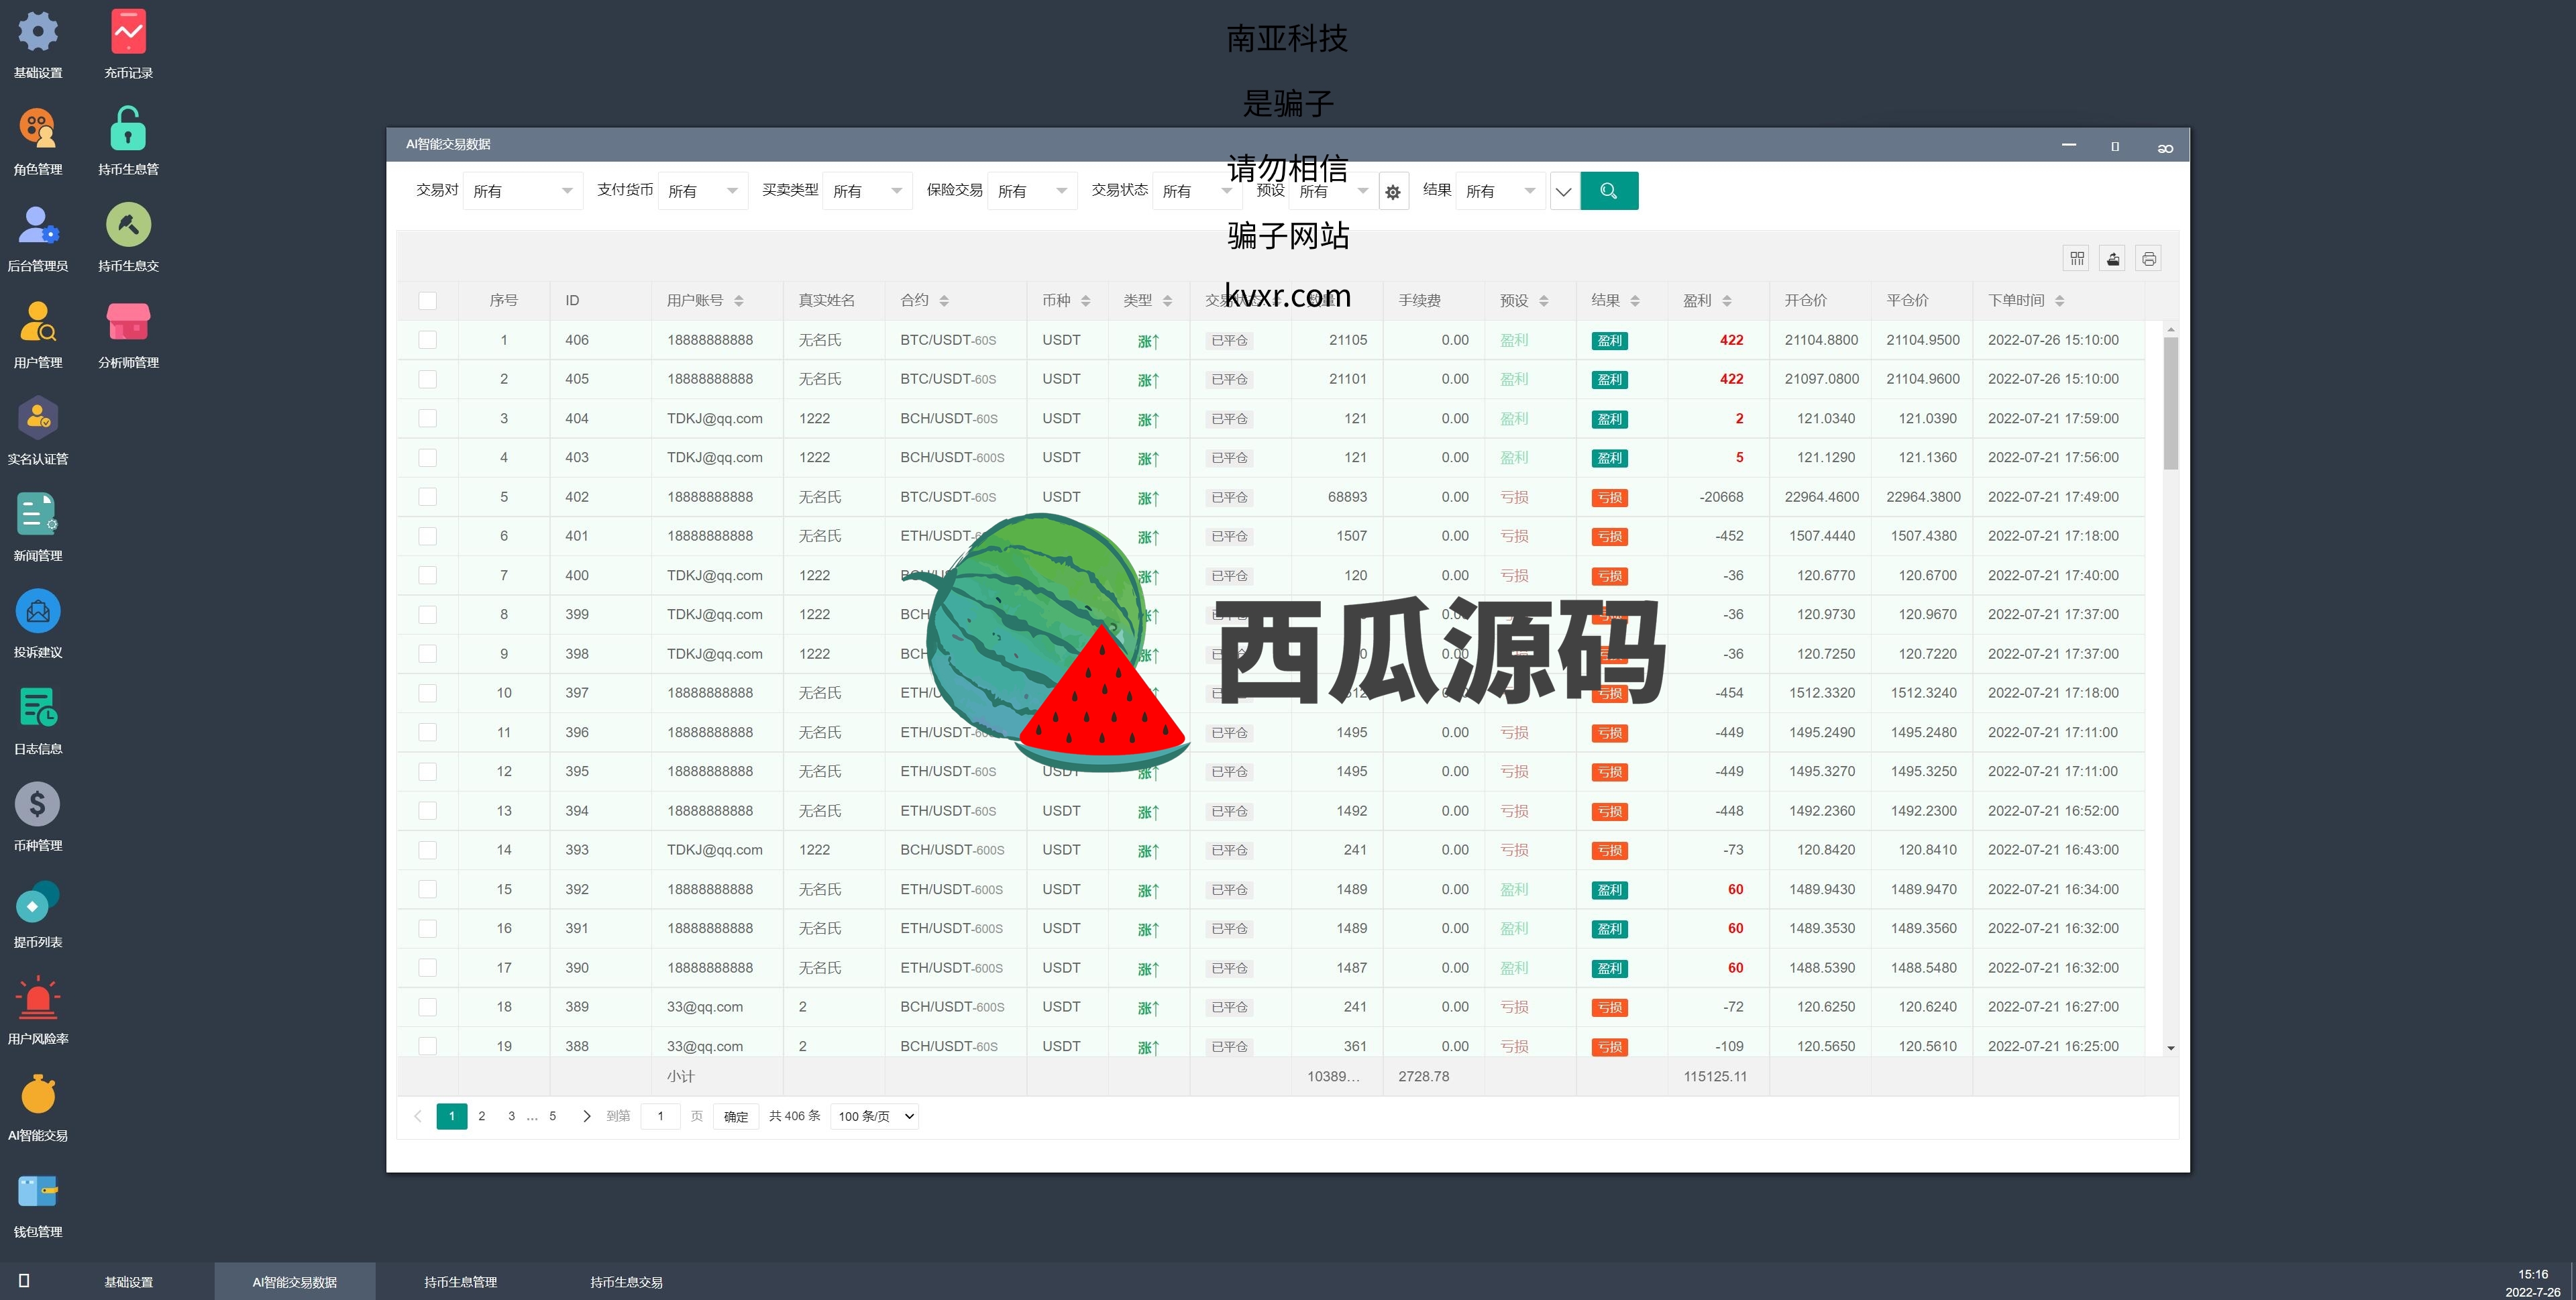Switch to AI智能交易数据 taskbar tab

point(295,1282)
